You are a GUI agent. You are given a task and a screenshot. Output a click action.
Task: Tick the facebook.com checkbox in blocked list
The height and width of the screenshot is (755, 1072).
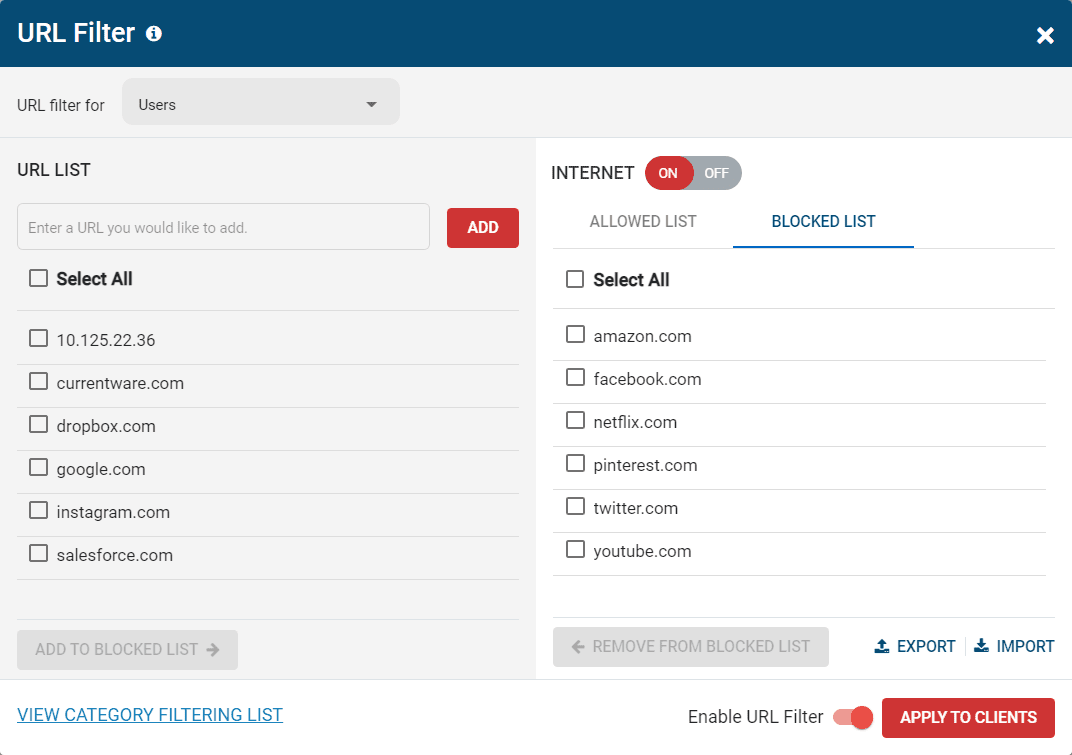[575, 378]
